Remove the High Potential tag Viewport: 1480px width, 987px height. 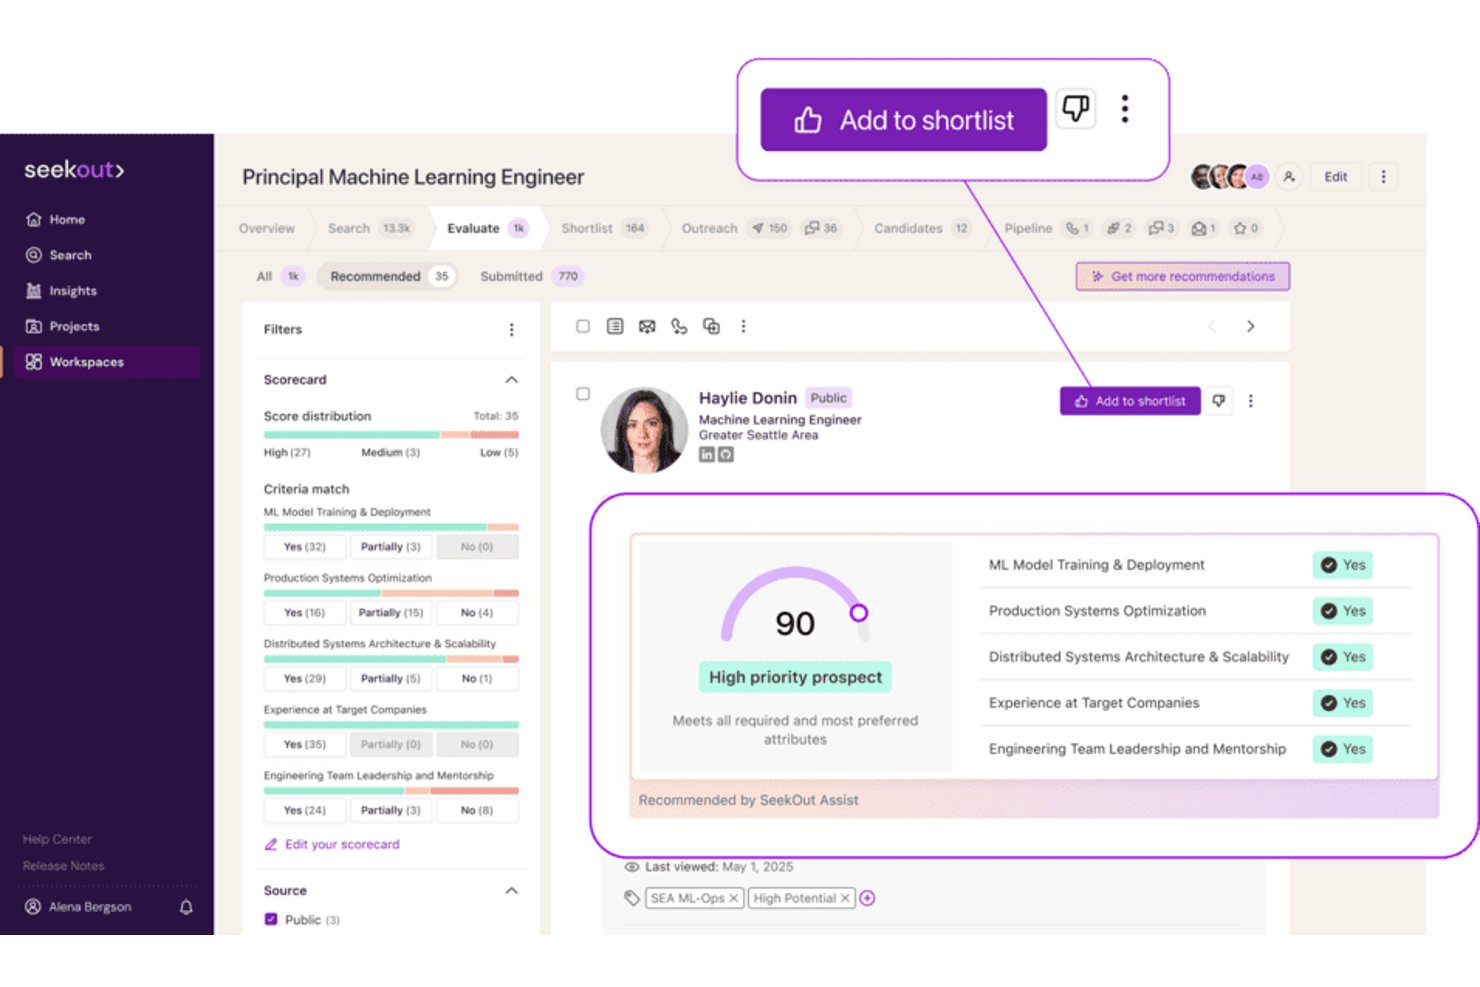click(845, 898)
